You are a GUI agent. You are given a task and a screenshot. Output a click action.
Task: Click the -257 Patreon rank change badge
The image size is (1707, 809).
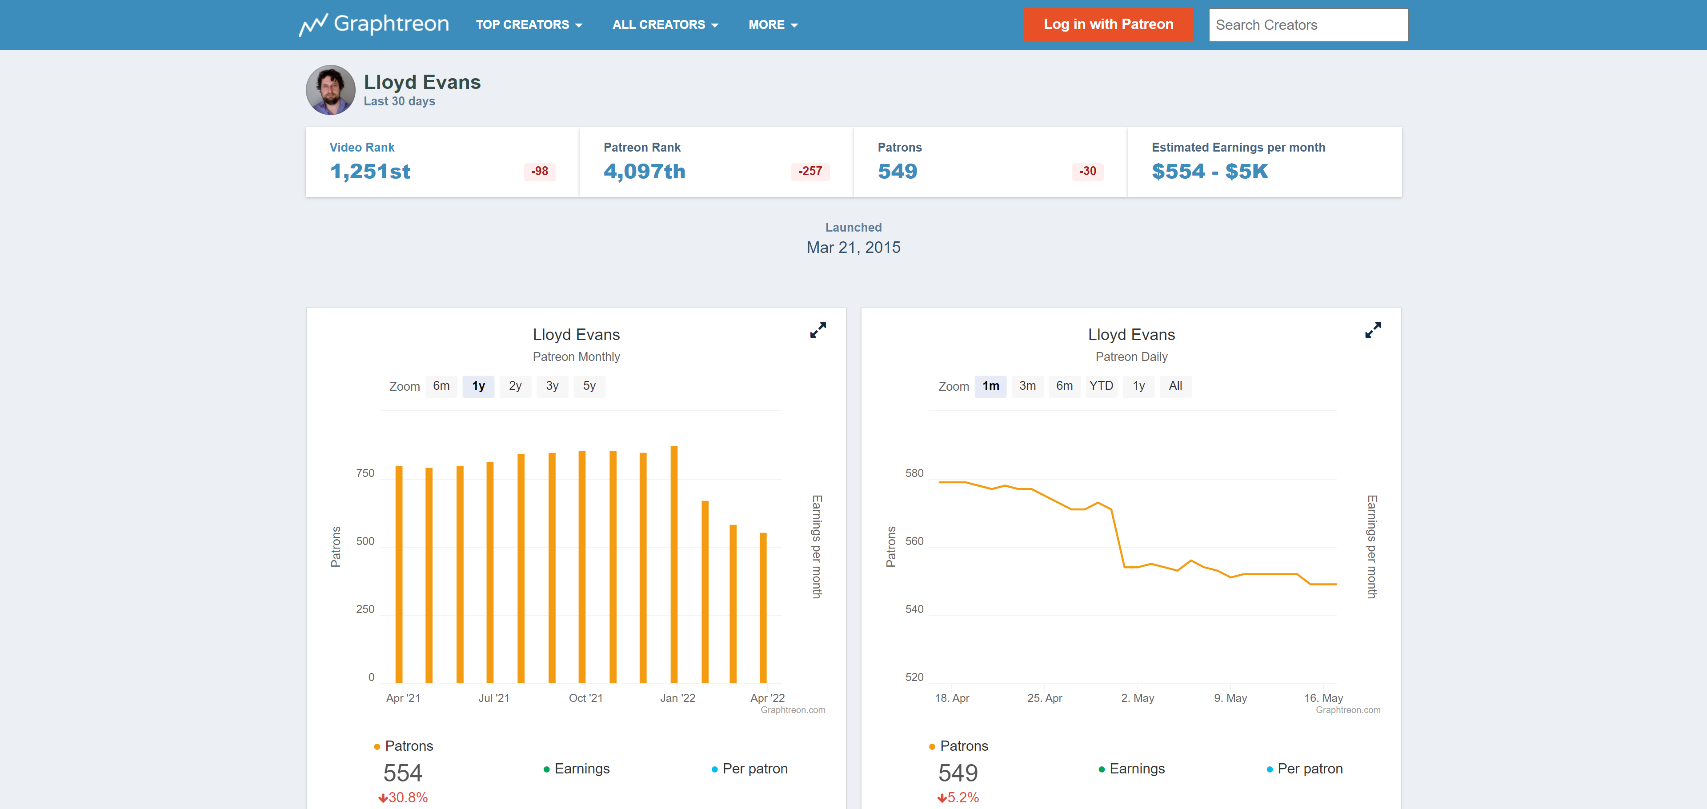pyautogui.click(x=810, y=171)
